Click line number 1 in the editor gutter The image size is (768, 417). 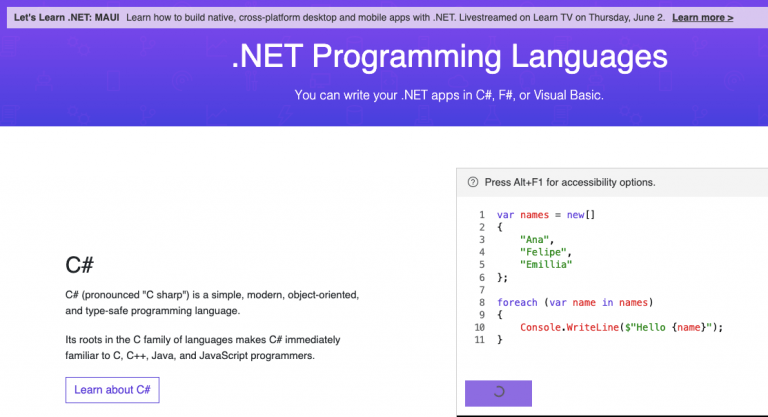coord(481,215)
